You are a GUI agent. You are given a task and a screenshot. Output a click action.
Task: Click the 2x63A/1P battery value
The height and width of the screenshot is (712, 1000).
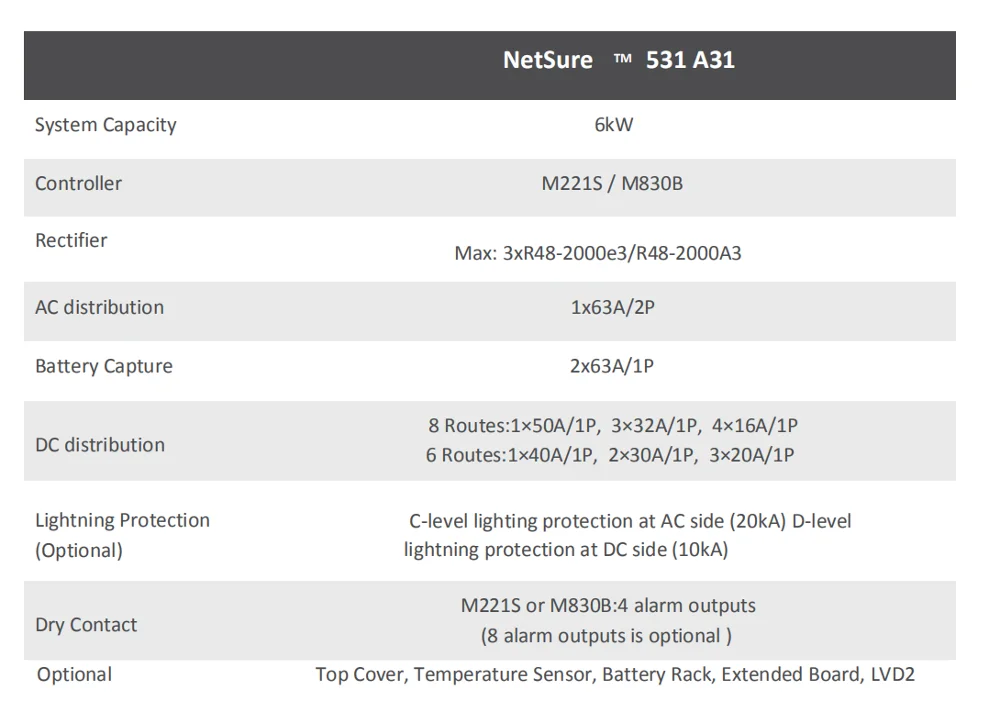(x=612, y=366)
